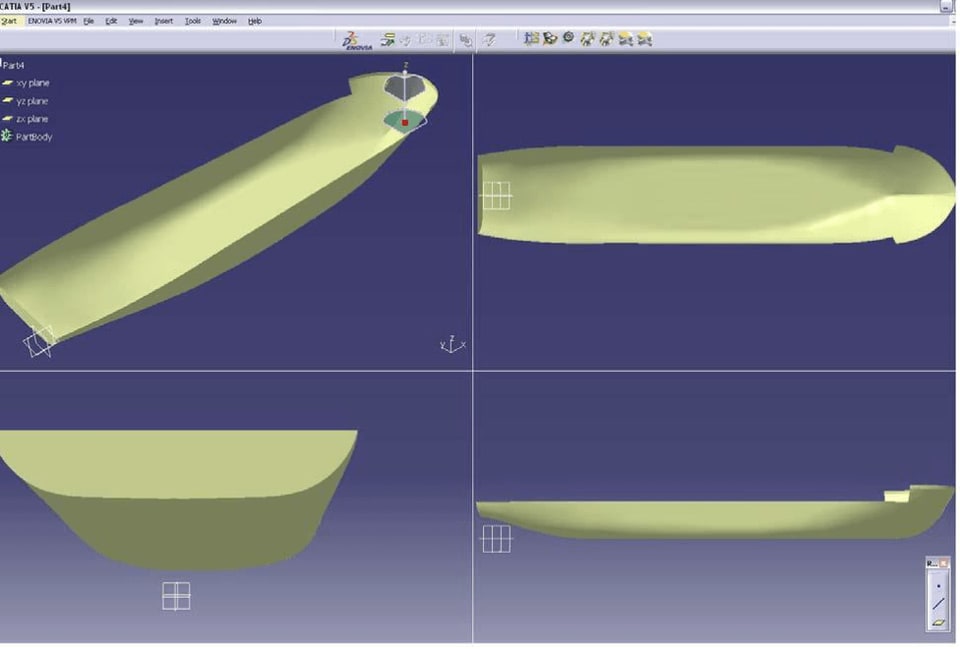
Task: Click the third greyed ENOVIA toolbar icon
Action: 424,40
